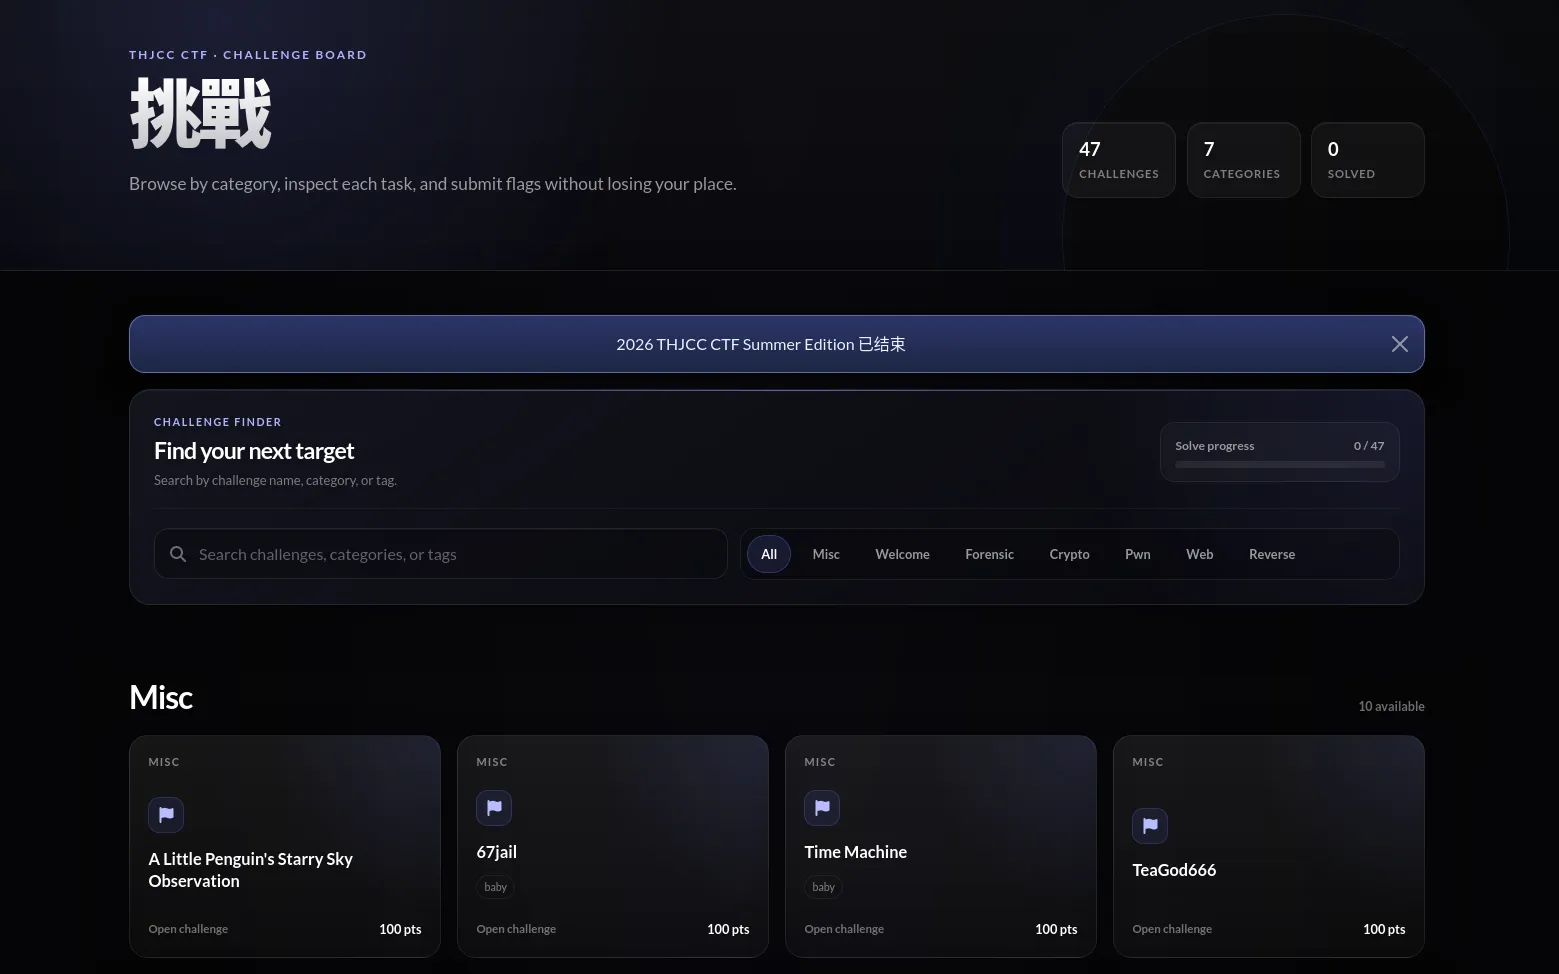Click the 'THJCC CTF · CHALLENGE BOARD' label
This screenshot has width=1559, height=974.
tap(248, 55)
